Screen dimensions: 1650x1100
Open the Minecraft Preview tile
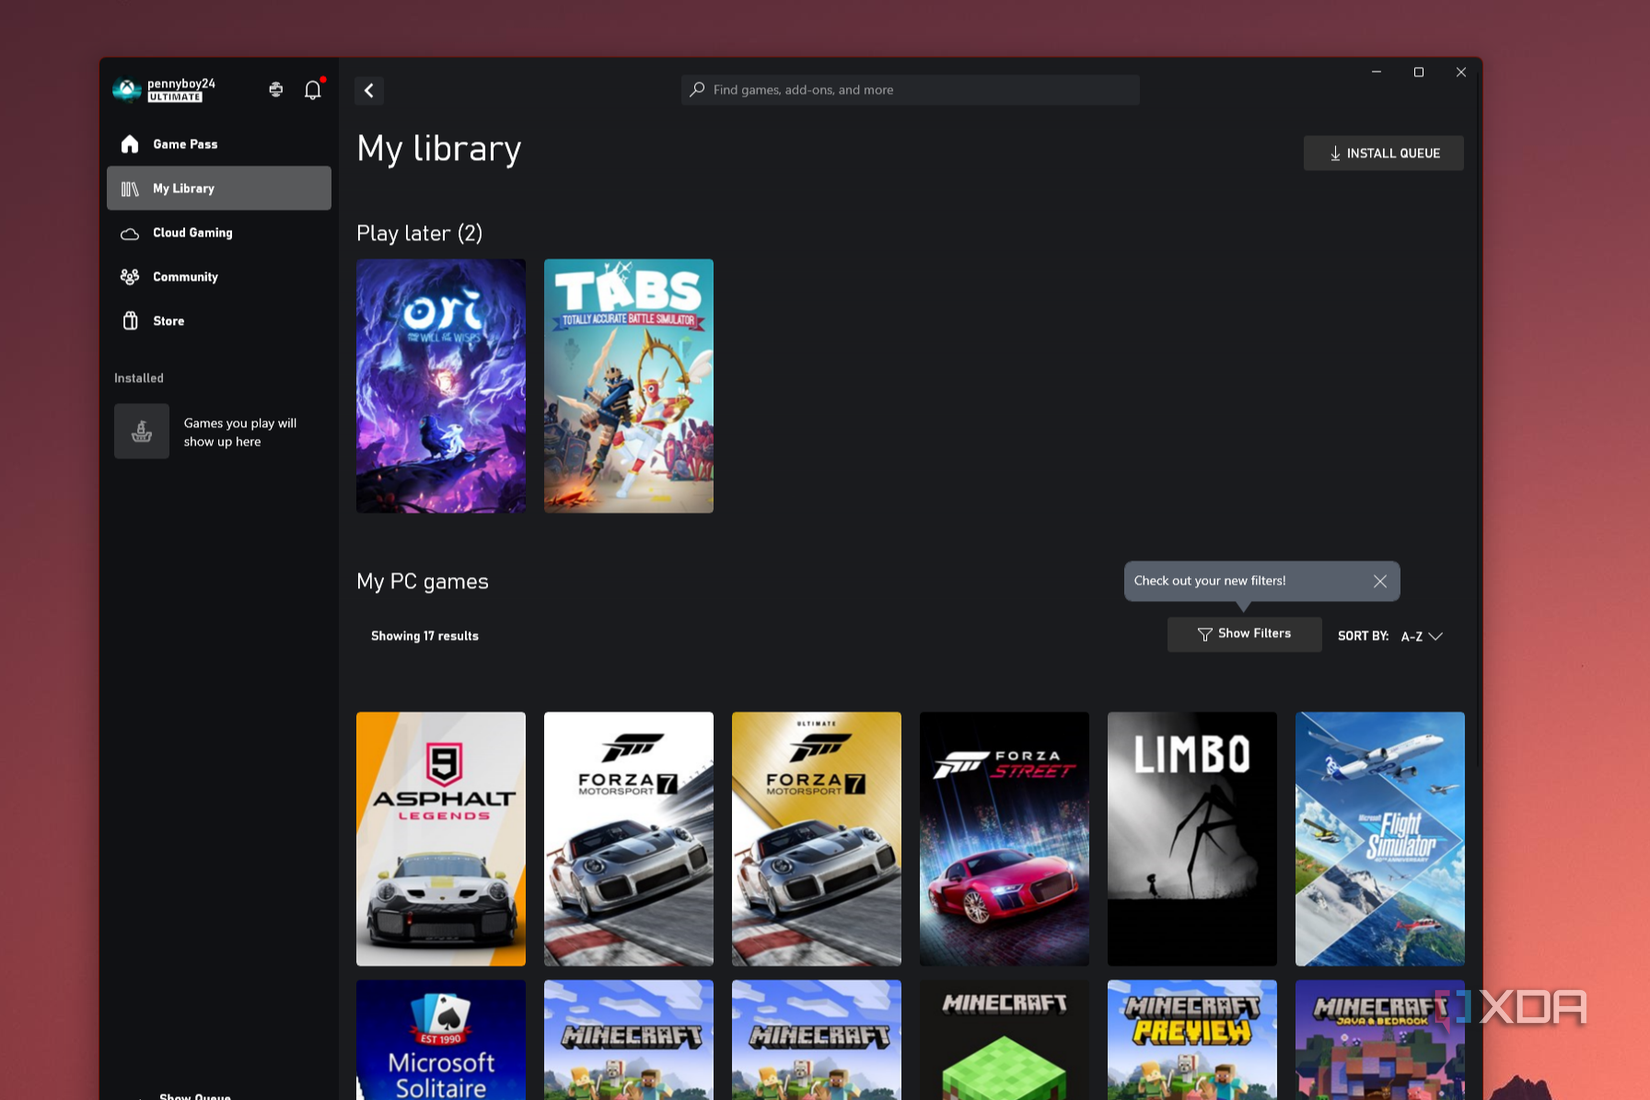[x=1192, y=1040]
